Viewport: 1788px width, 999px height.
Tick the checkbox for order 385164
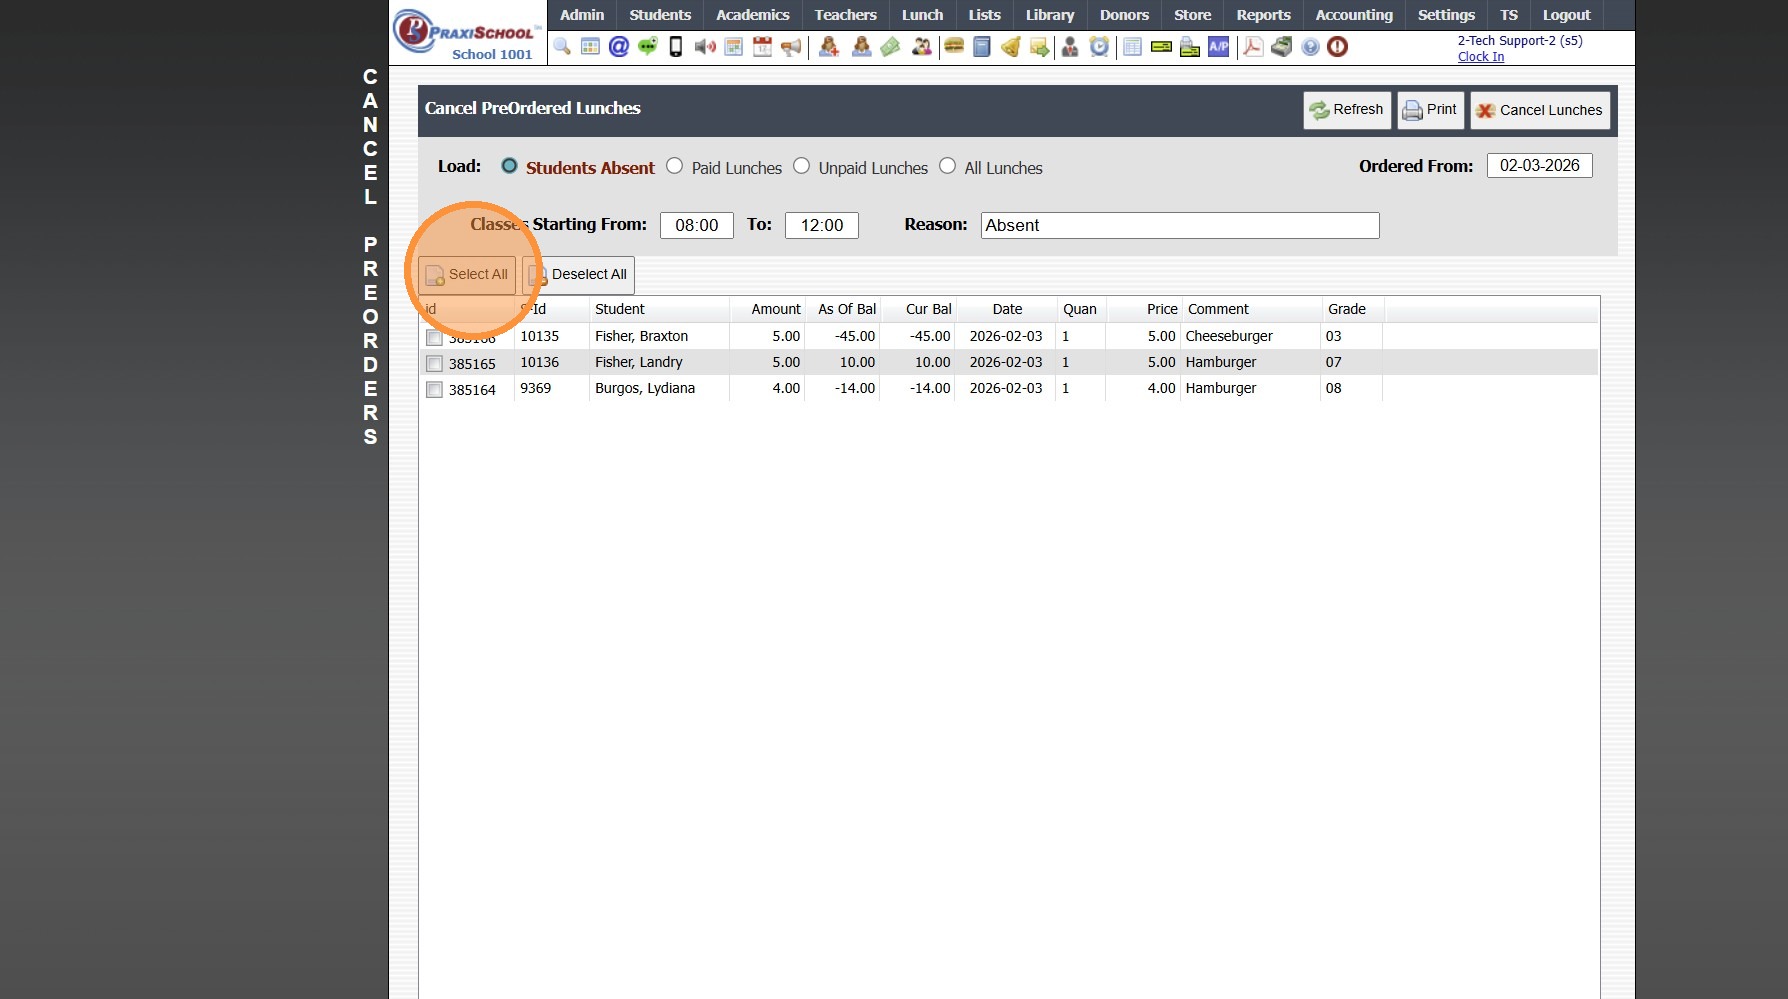434,390
